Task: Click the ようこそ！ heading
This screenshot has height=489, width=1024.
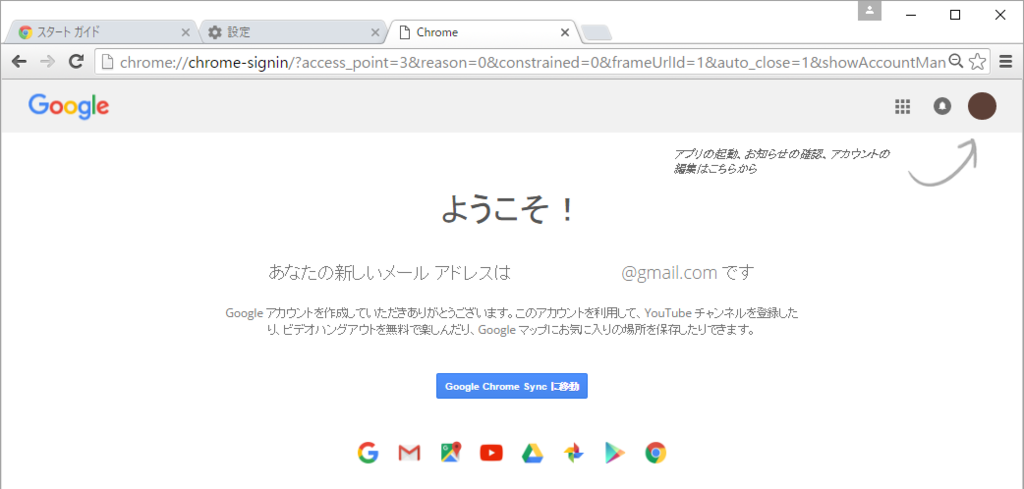Action: [509, 210]
